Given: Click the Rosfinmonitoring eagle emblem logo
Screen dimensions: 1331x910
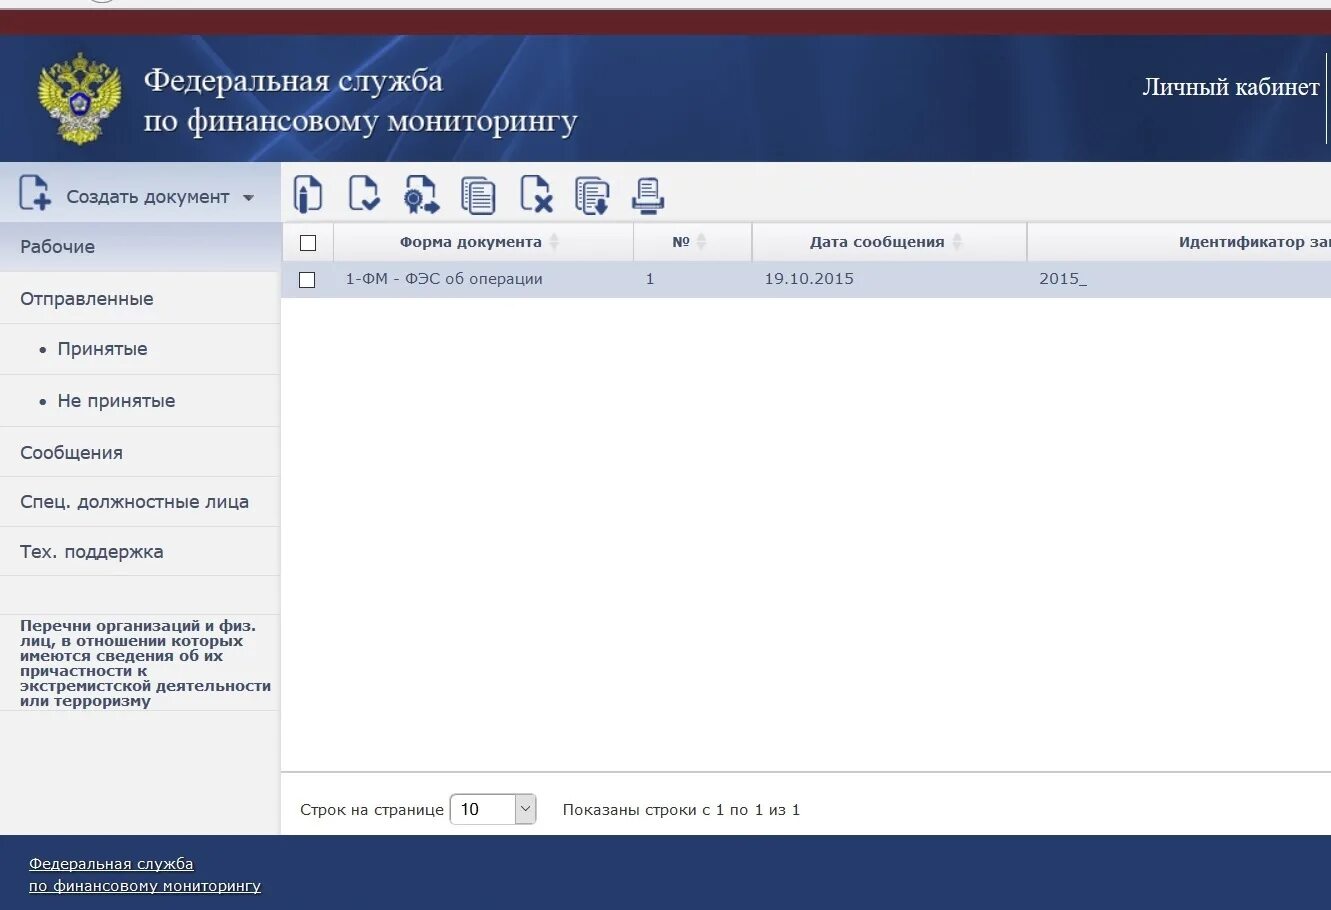Looking at the screenshot, I should [79, 98].
